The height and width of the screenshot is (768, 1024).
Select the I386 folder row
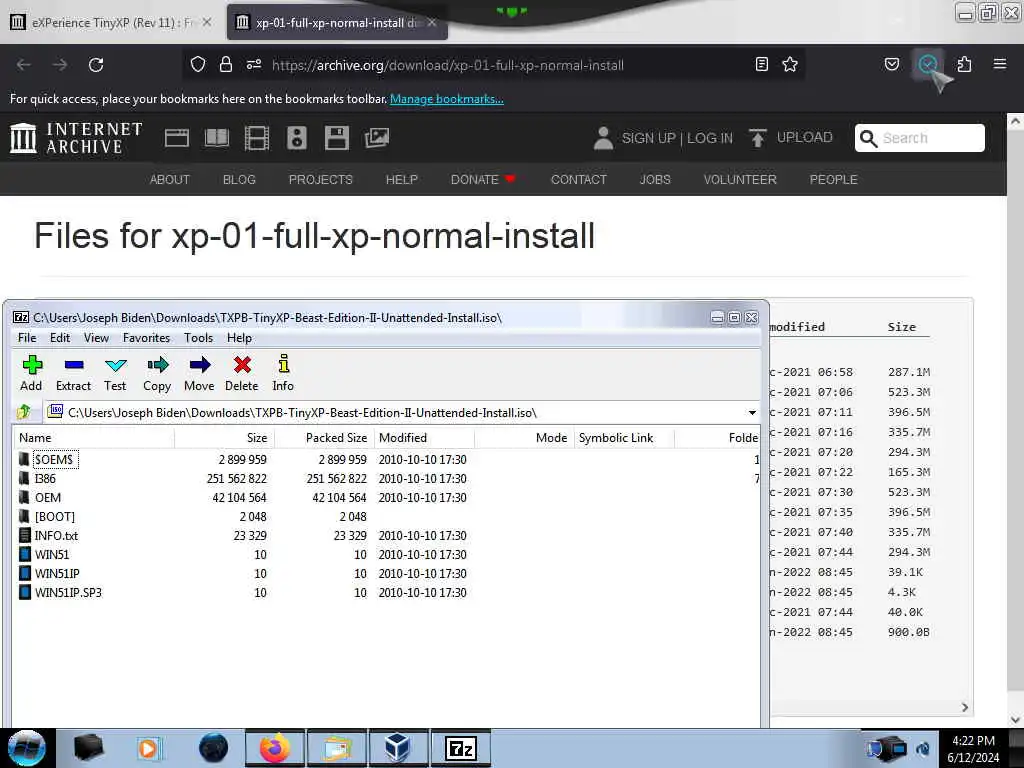click(x=385, y=479)
